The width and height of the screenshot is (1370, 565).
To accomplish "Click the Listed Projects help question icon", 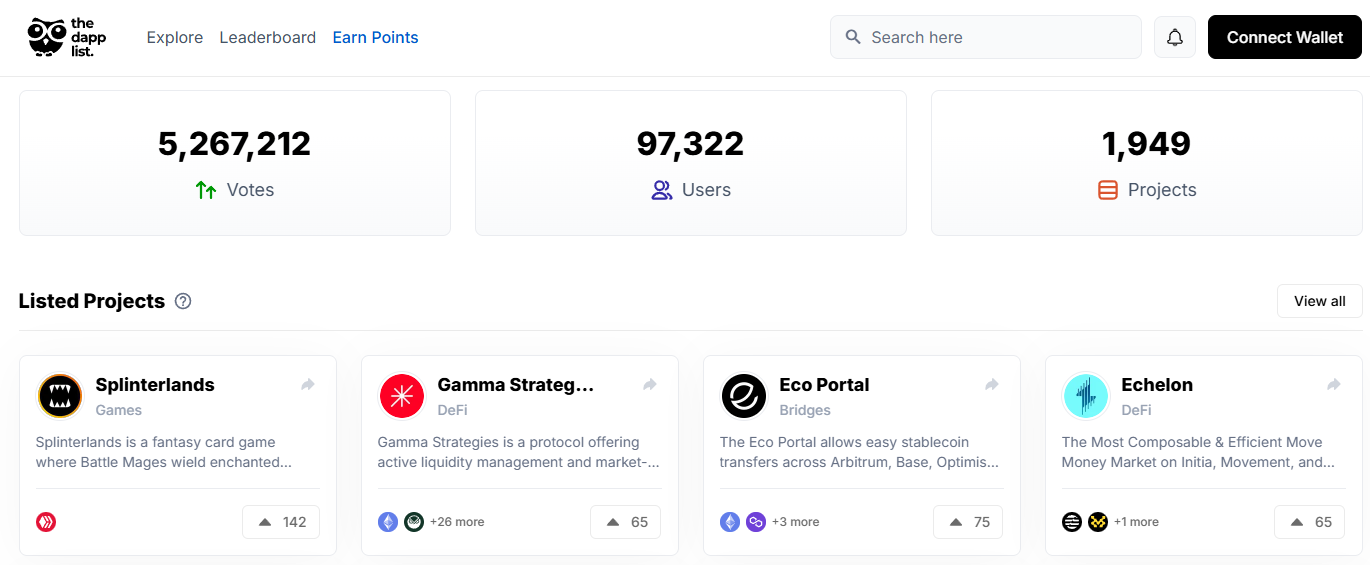I will point(183,301).
